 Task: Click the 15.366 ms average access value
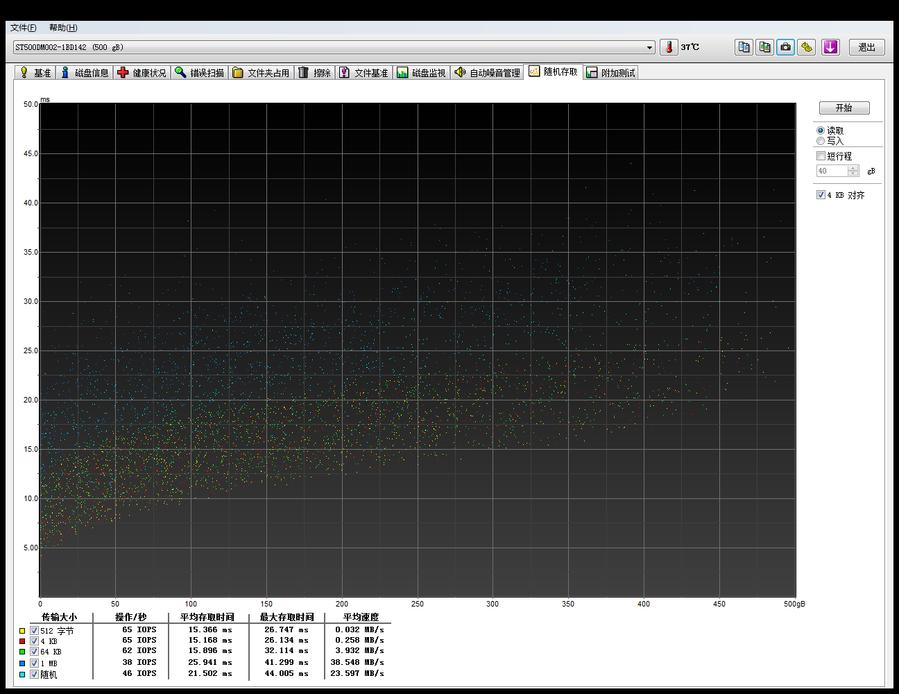click(210, 630)
